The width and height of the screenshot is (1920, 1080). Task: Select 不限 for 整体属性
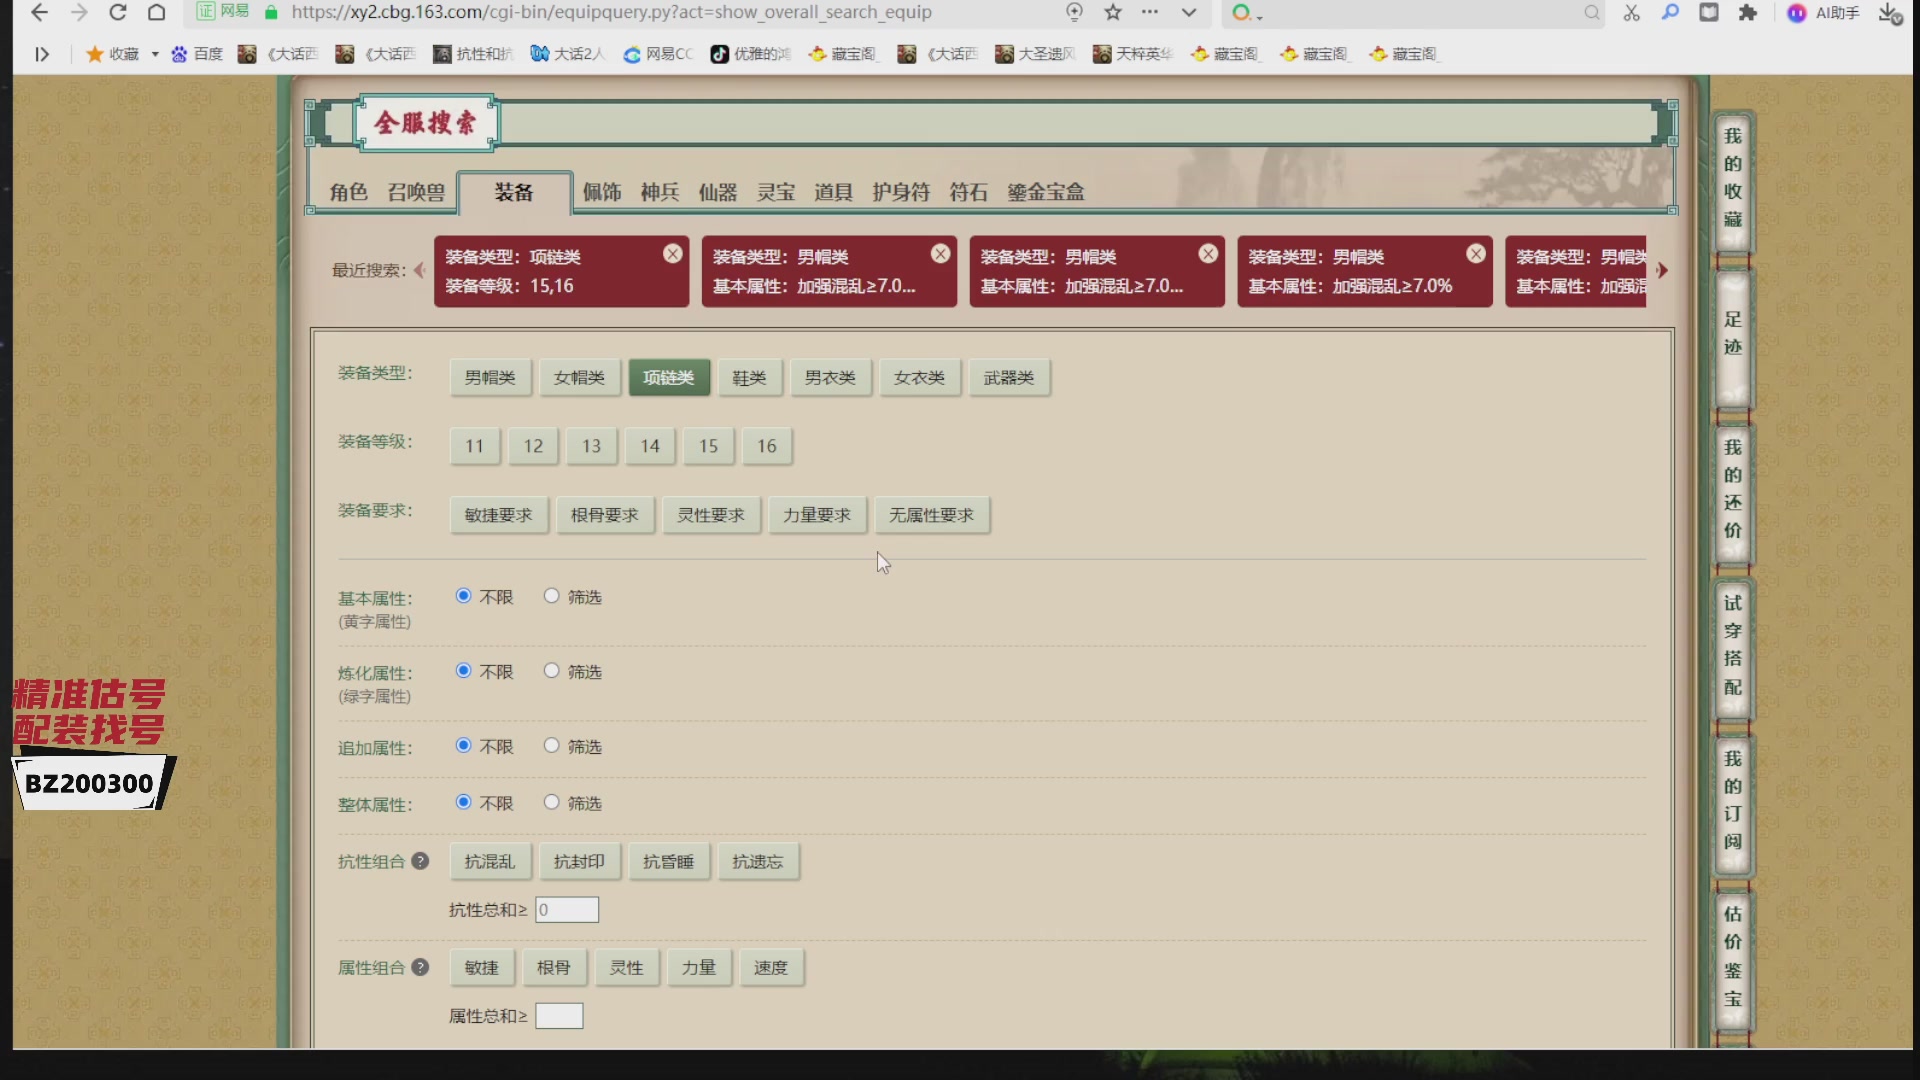pyautogui.click(x=463, y=802)
